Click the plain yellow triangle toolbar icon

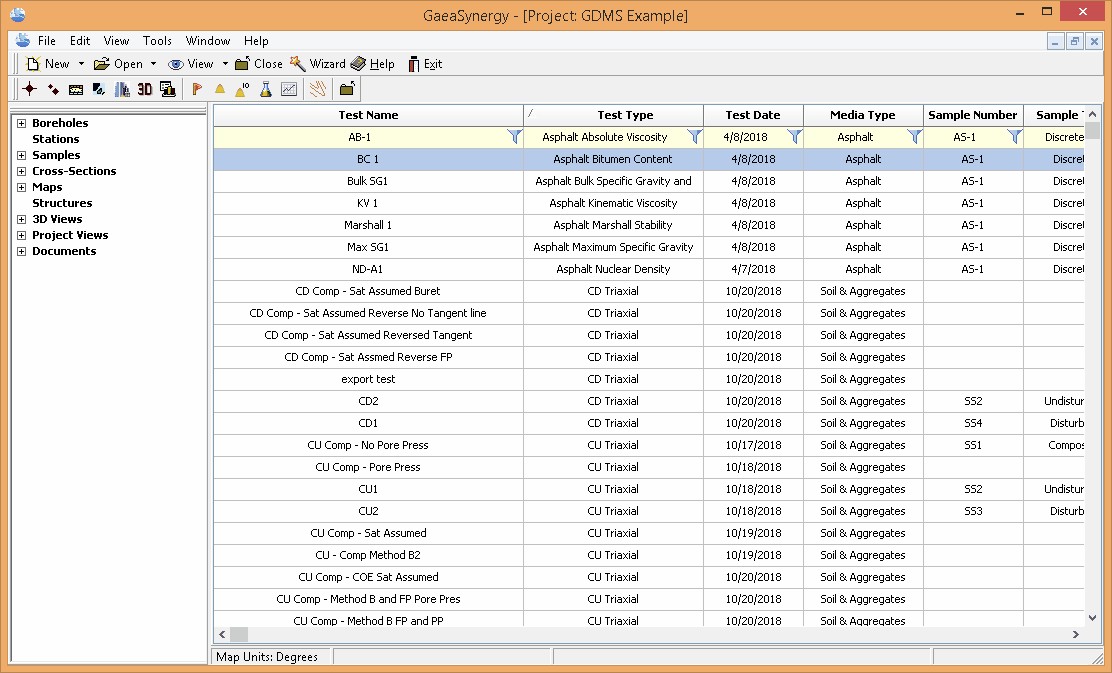[x=220, y=89]
